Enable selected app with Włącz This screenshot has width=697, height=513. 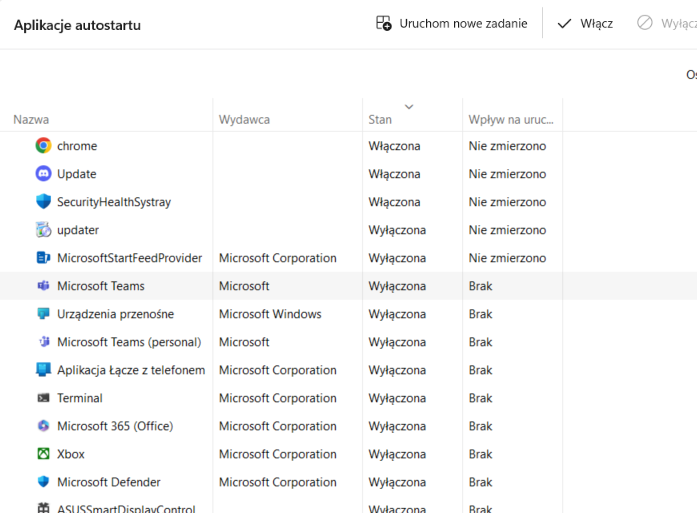pyautogui.click(x=585, y=23)
